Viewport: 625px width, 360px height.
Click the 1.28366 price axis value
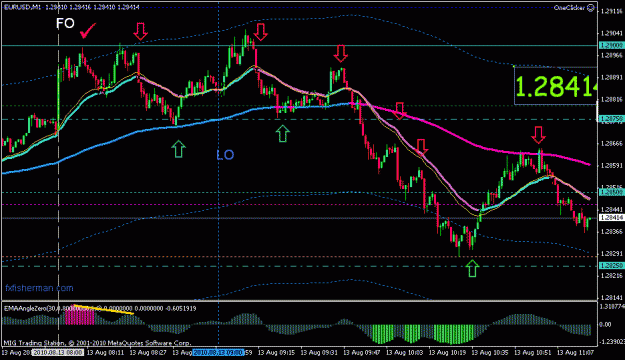pos(611,231)
